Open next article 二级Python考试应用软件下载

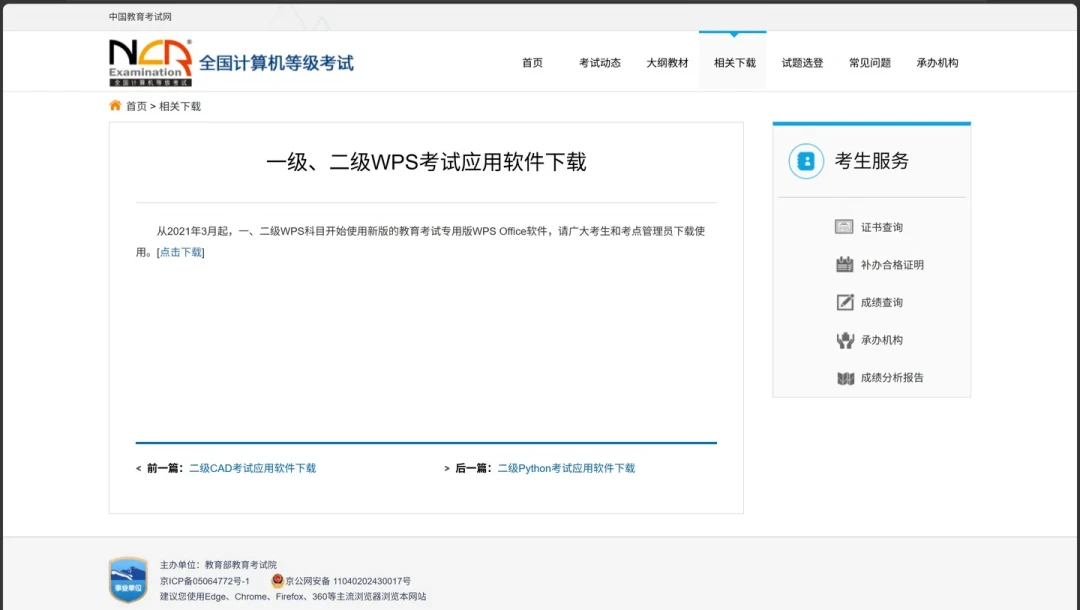point(566,468)
